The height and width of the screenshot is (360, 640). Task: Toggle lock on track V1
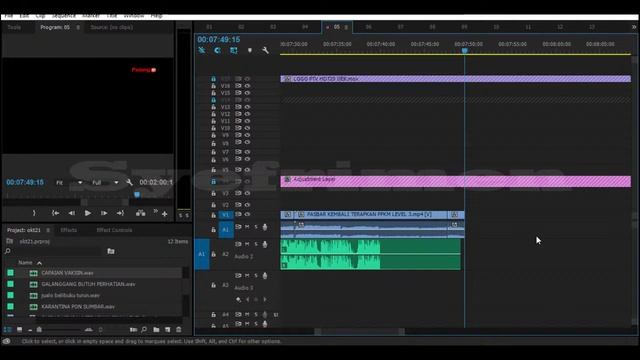pyautogui.click(x=213, y=215)
